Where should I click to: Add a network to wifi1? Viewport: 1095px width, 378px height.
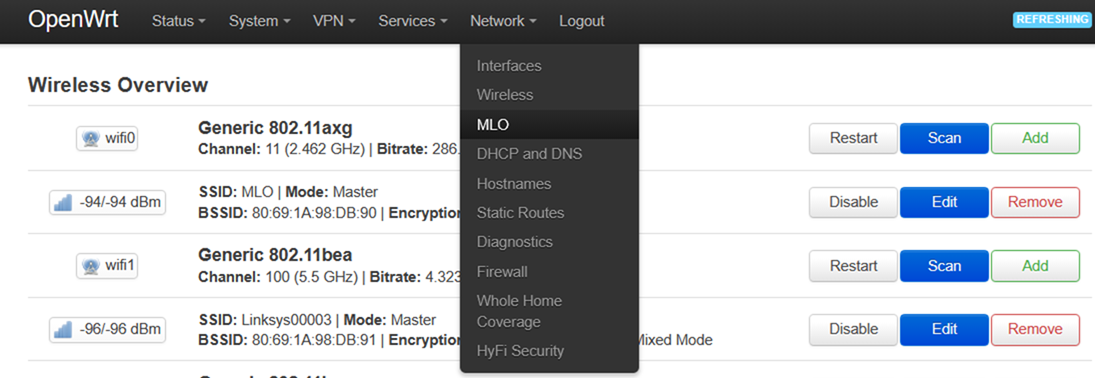(x=1035, y=266)
